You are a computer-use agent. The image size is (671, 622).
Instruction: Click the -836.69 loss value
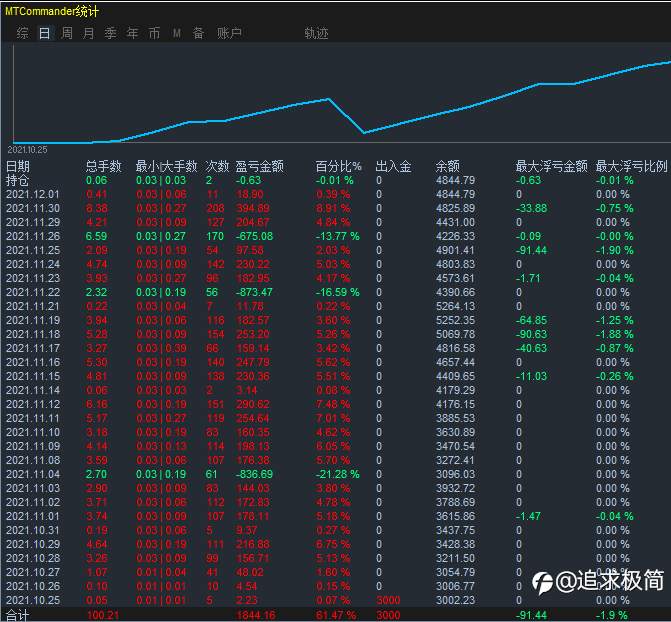(254, 474)
